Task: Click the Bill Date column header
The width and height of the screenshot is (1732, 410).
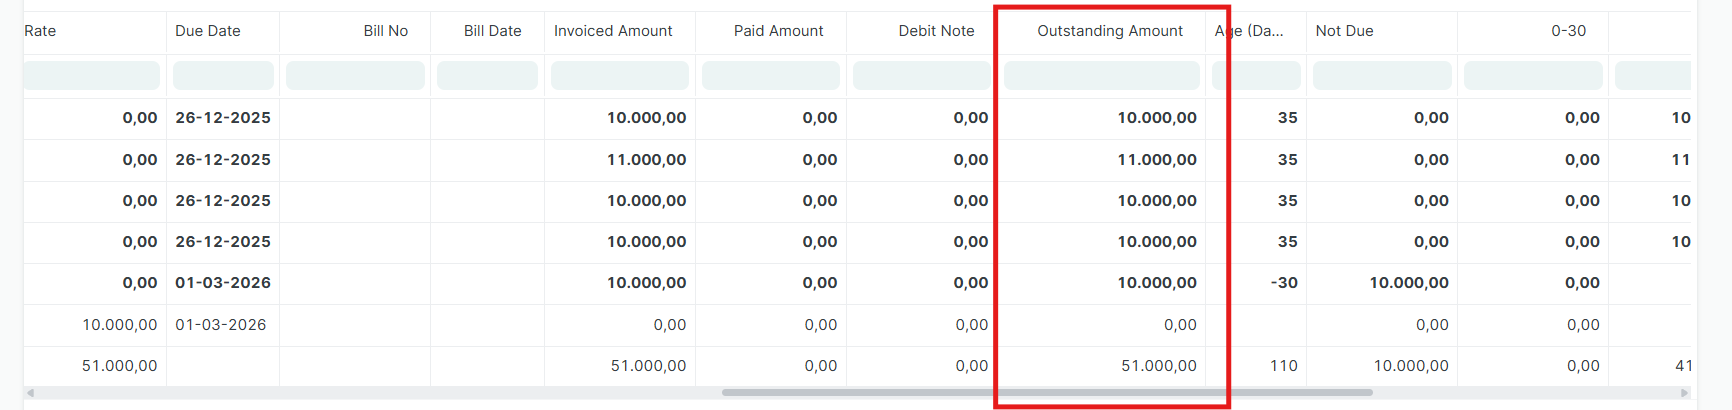Action: [x=492, y=31]
